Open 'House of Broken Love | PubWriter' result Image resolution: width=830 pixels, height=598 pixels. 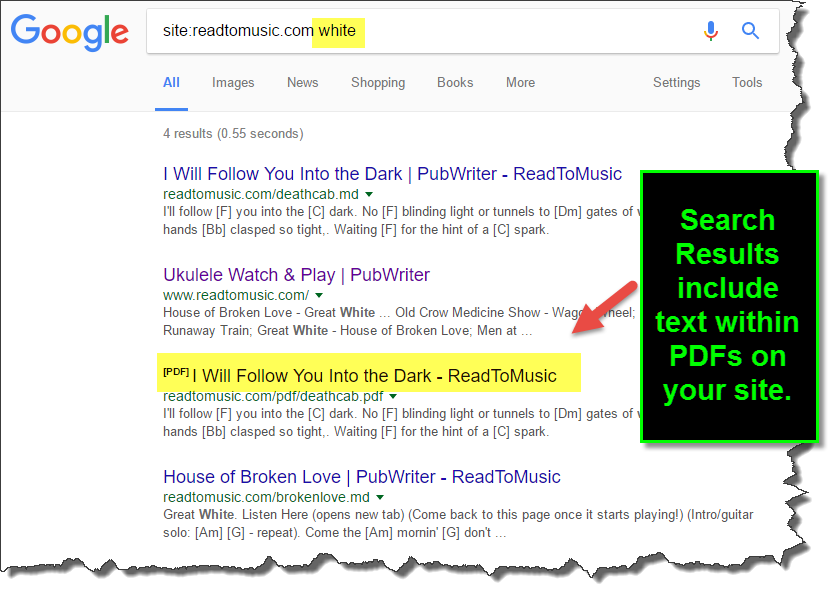(362, 477)
